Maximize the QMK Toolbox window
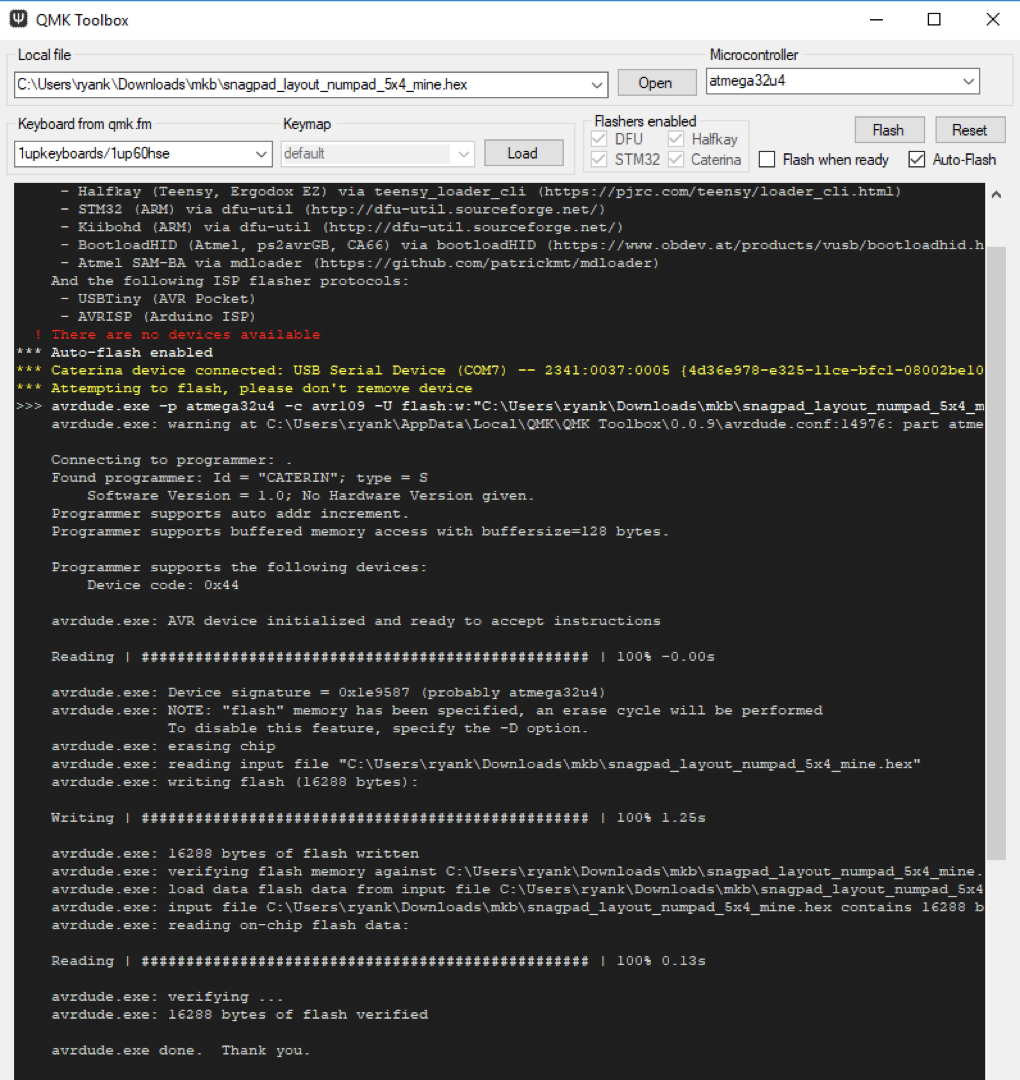Viewport: 1020px width, 1080px height. pos(934,19)
